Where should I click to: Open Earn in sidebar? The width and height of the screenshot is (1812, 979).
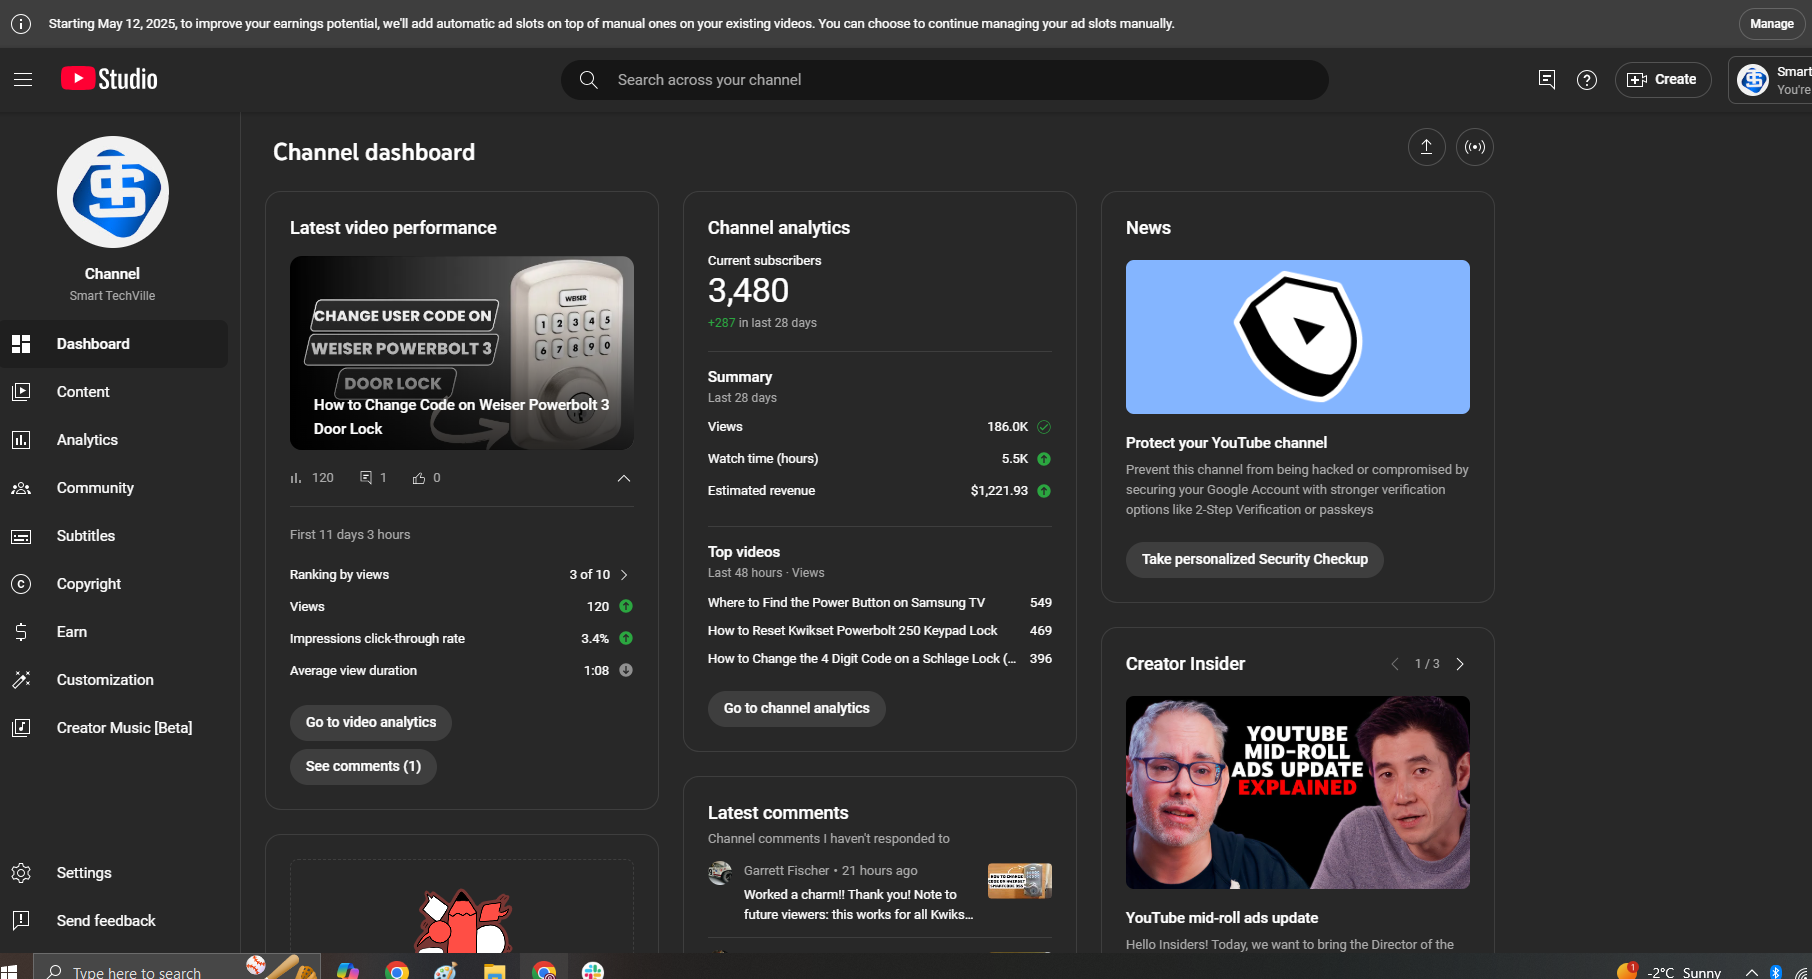tap(114, 632)
